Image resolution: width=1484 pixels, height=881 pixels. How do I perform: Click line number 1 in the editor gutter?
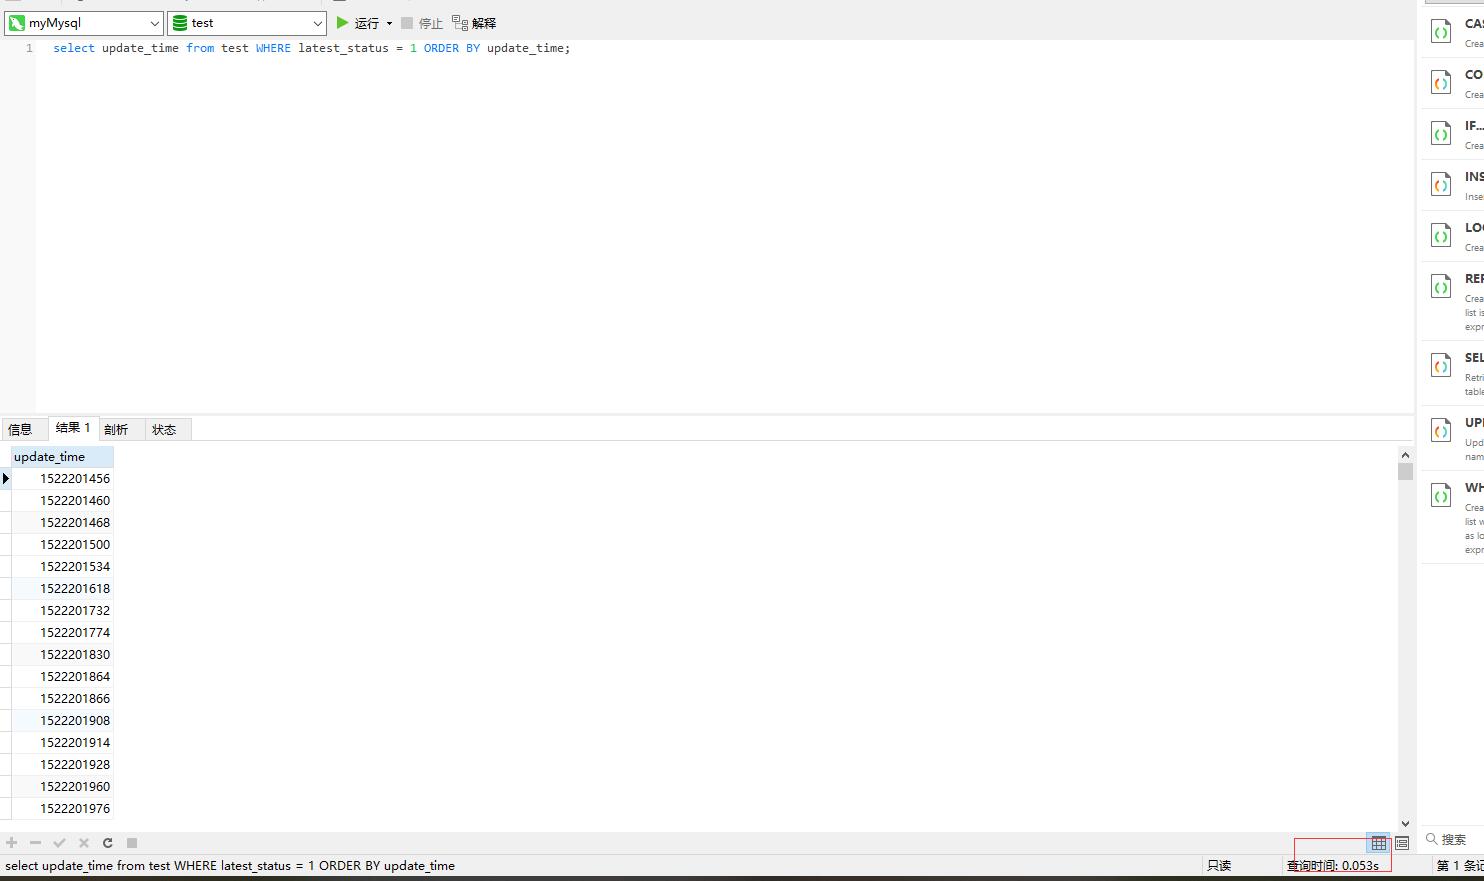click(29, 48)
